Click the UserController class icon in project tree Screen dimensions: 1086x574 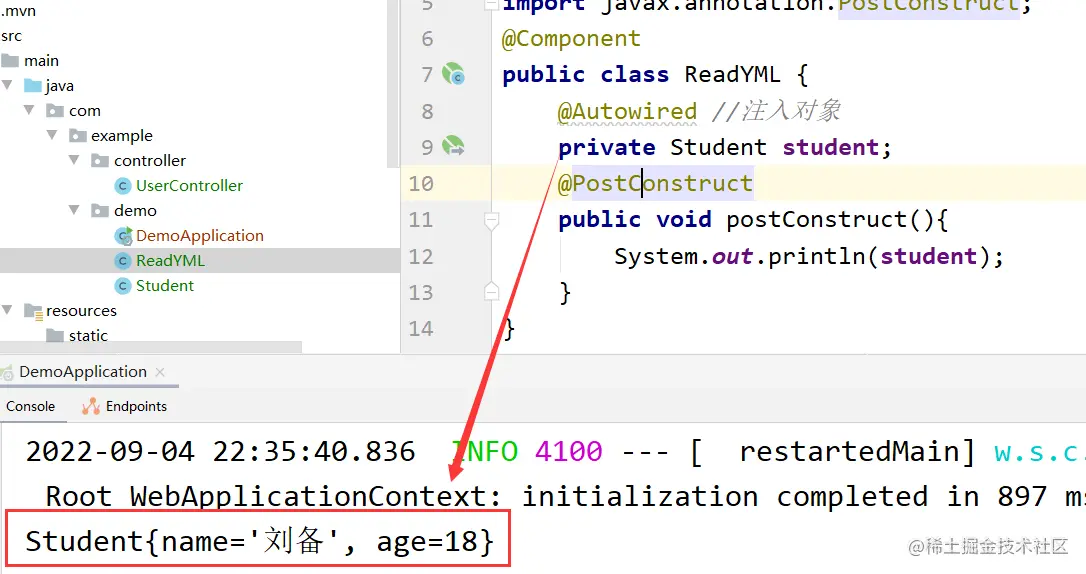(123, 186)
